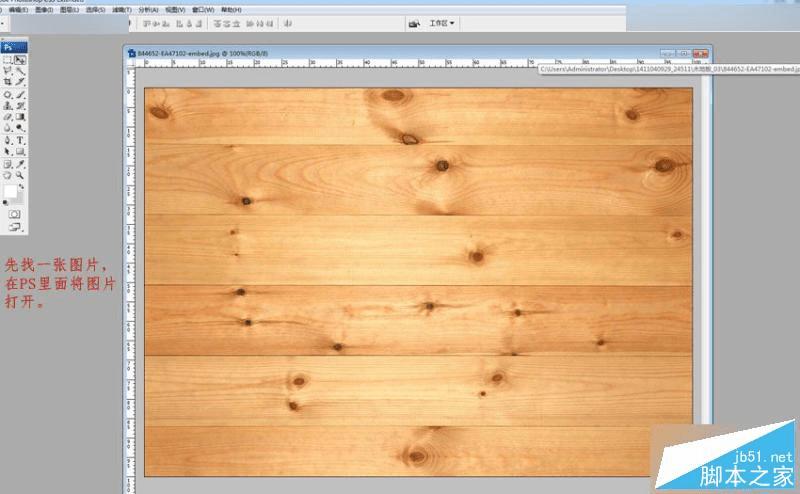Toggle Quick Mask mode
Image resolution: width=800 pixels, height=494 pixels.
14,214
